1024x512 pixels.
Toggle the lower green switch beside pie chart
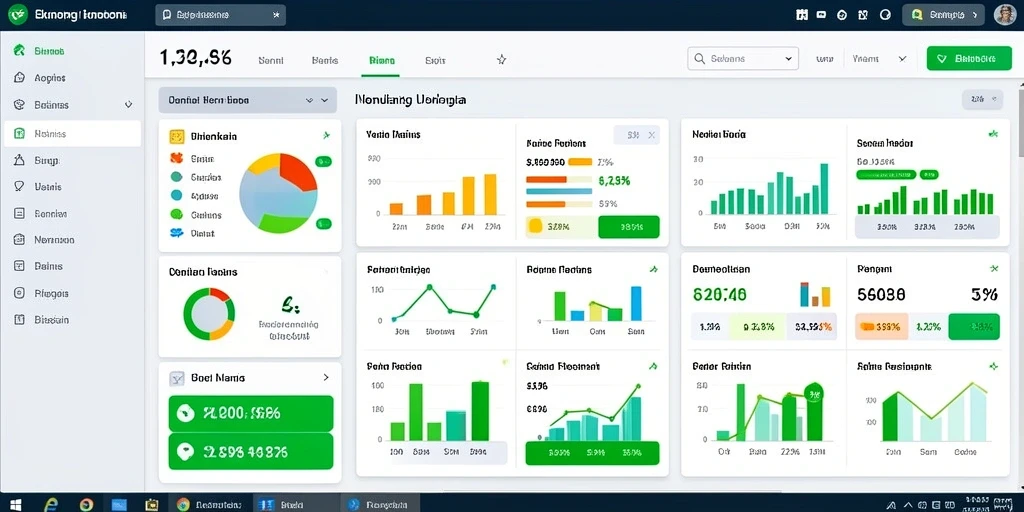323,224
